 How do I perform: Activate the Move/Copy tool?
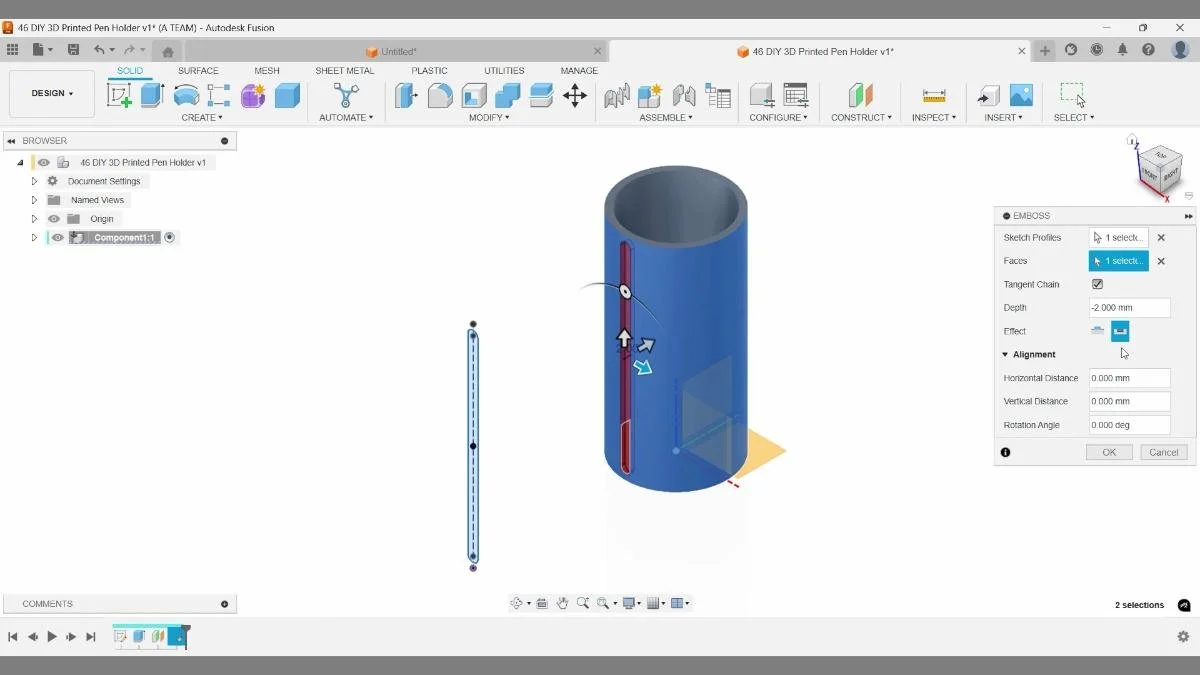tap(575, 95)
